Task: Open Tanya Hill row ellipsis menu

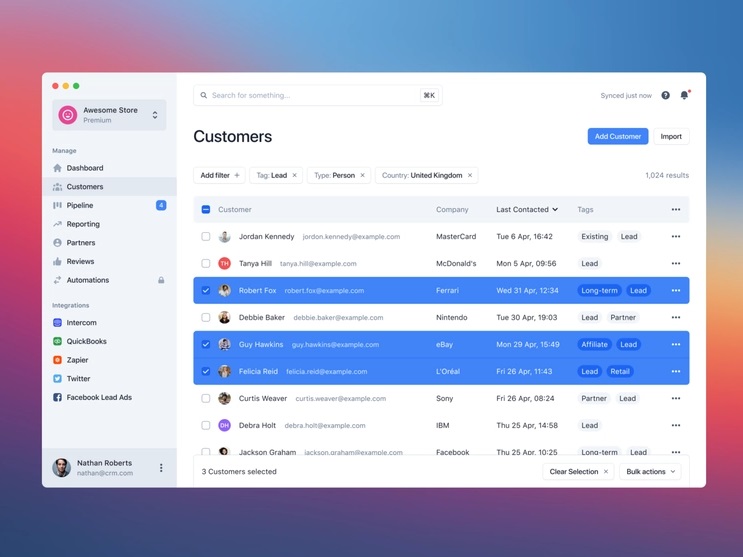Action: [676, 264]
